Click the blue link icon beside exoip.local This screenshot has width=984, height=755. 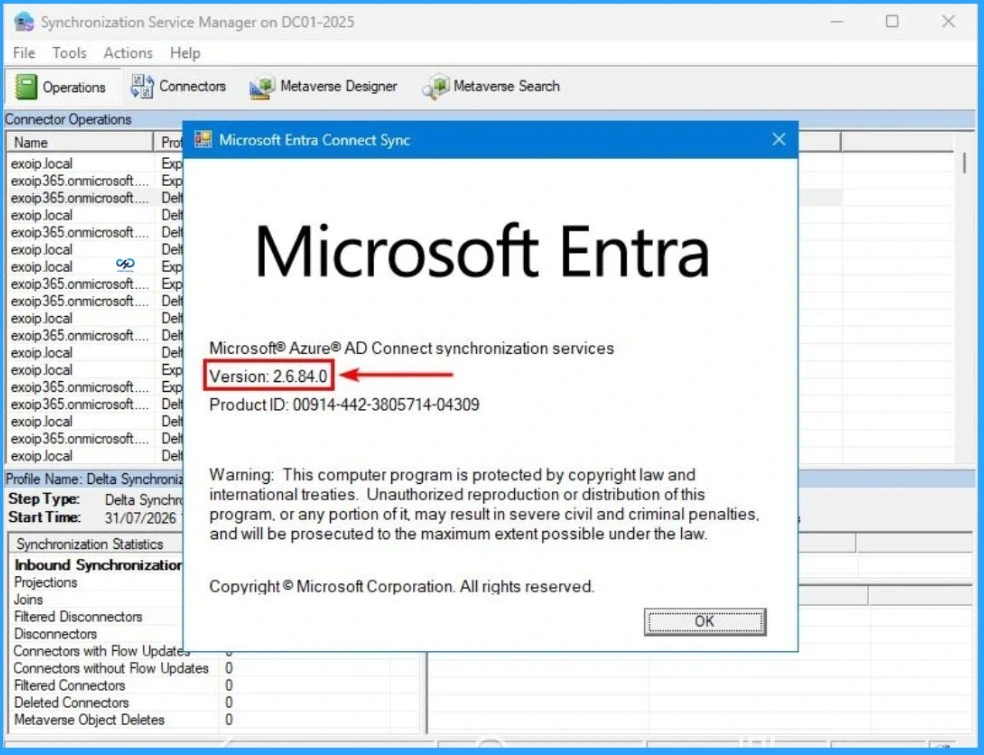click(126, 265)
